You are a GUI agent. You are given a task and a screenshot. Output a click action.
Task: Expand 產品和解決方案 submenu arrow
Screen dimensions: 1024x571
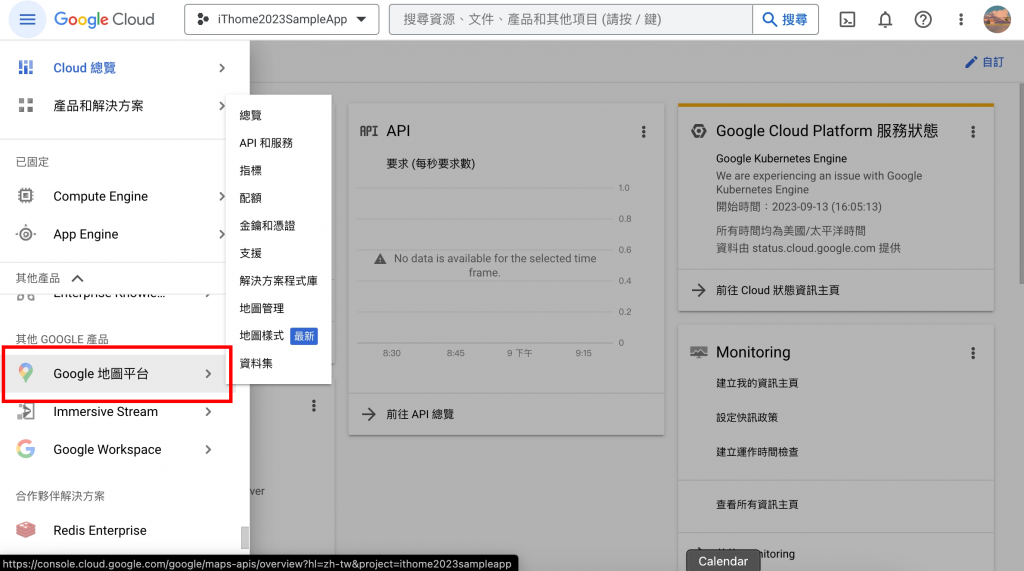221,106
